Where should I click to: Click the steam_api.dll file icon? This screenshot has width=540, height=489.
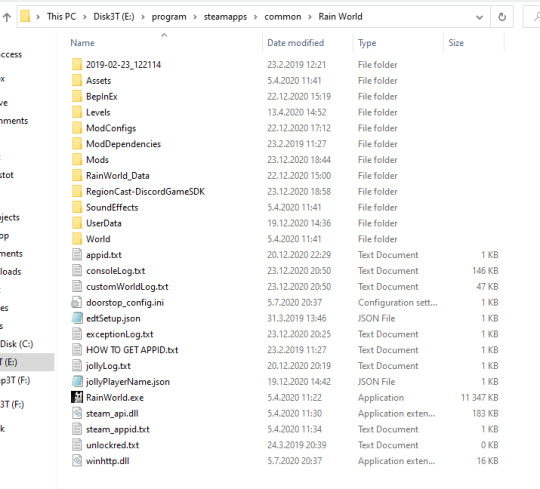77,413
